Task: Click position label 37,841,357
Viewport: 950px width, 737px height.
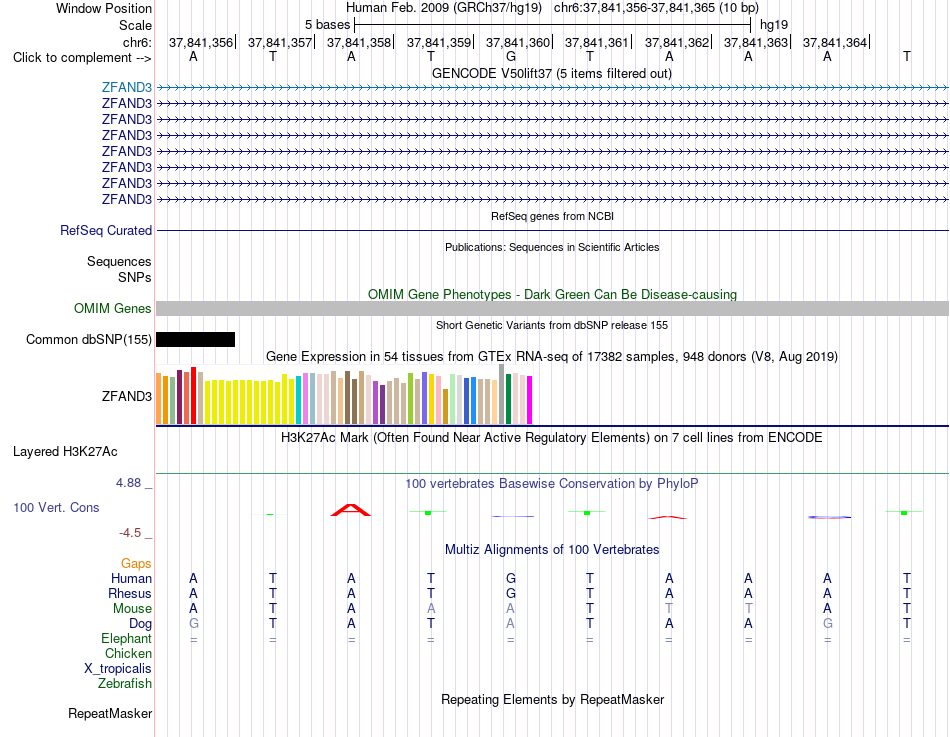Action: pyautogui.click(x=280, y=42)
